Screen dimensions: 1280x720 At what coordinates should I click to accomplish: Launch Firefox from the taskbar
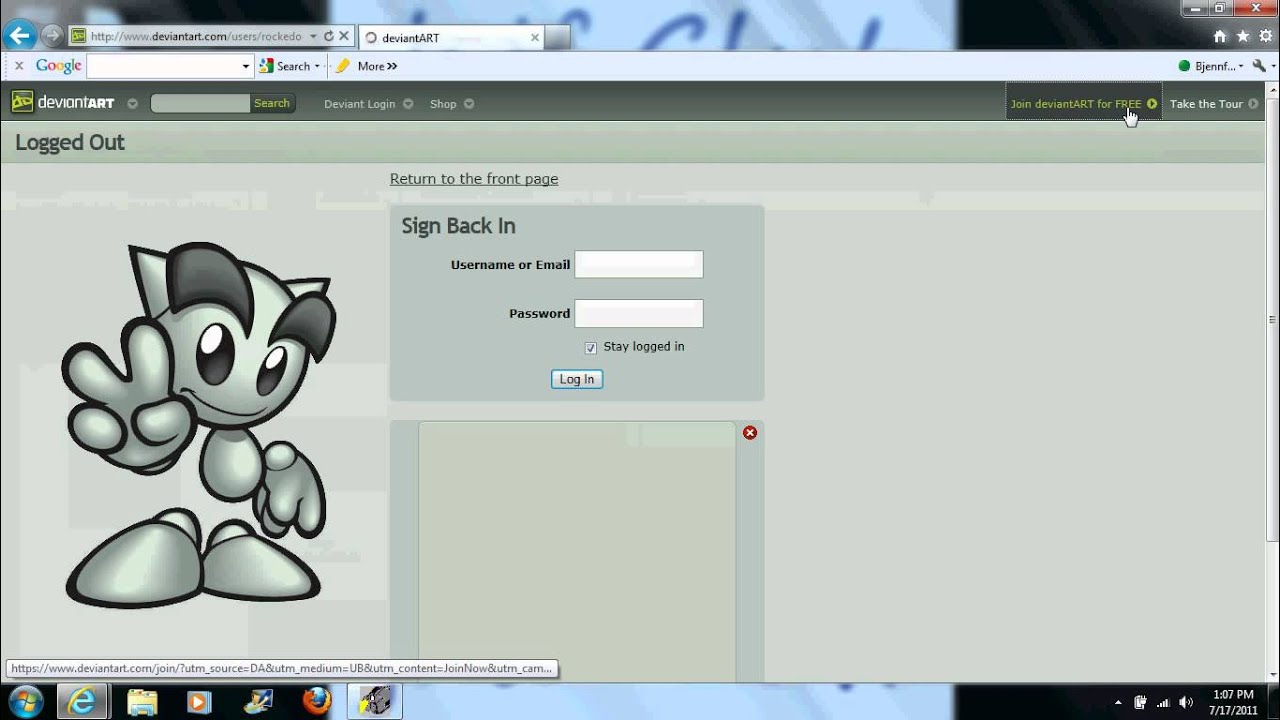click(317, 701)
